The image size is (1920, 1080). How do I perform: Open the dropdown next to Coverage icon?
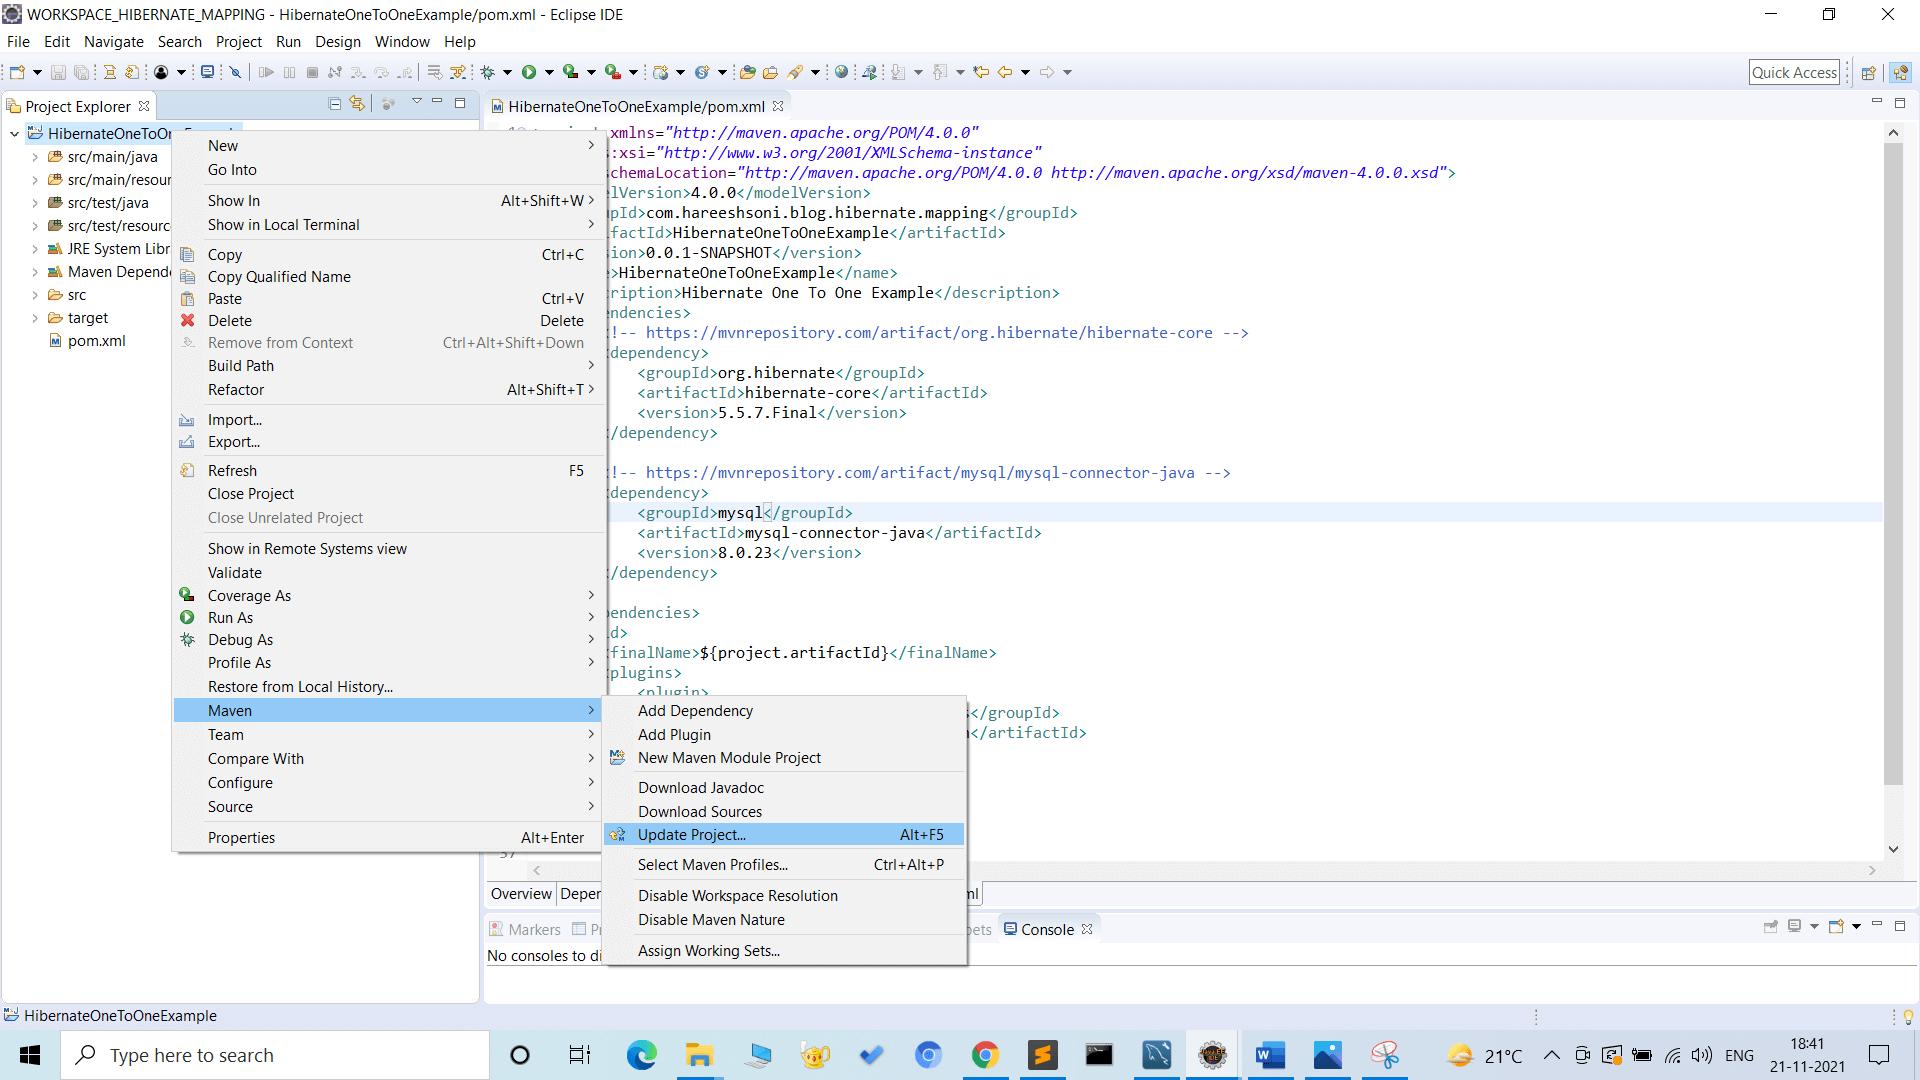coord(591,72)
